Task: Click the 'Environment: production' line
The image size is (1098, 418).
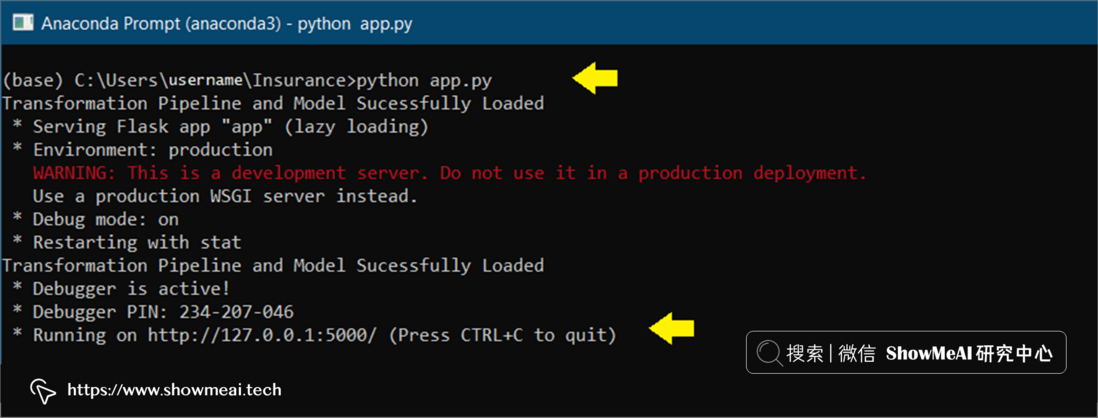Action: click(x=153, y=150)
